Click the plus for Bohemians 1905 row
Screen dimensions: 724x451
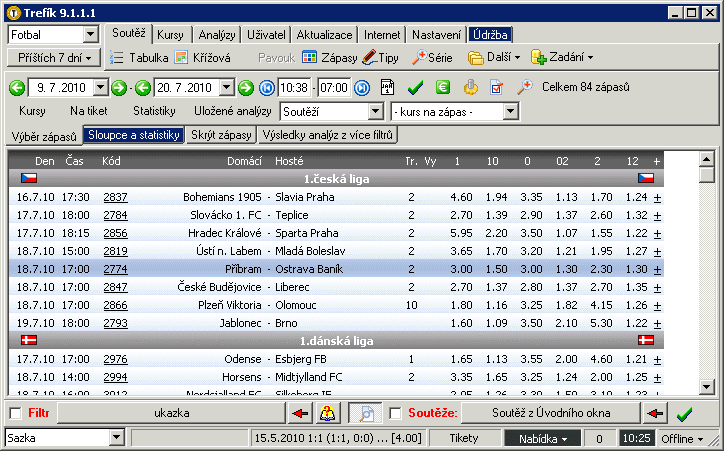657,198
